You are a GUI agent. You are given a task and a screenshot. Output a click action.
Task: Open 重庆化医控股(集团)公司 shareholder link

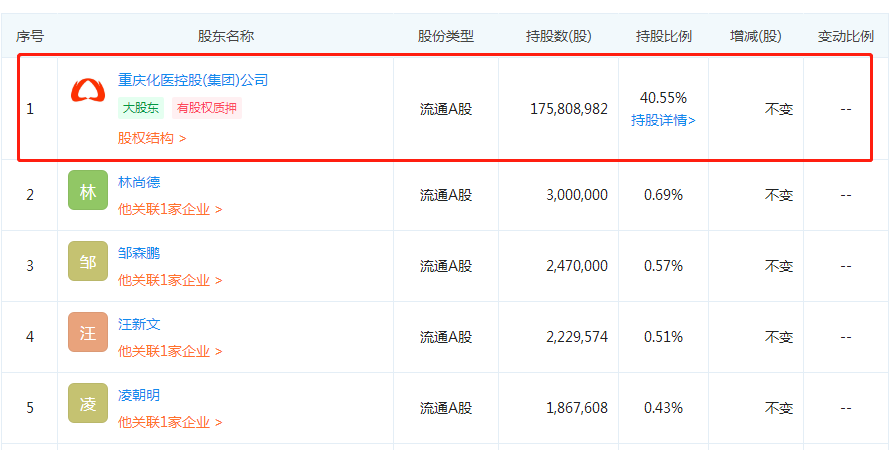pyautogui.click(x=193, y=80)
